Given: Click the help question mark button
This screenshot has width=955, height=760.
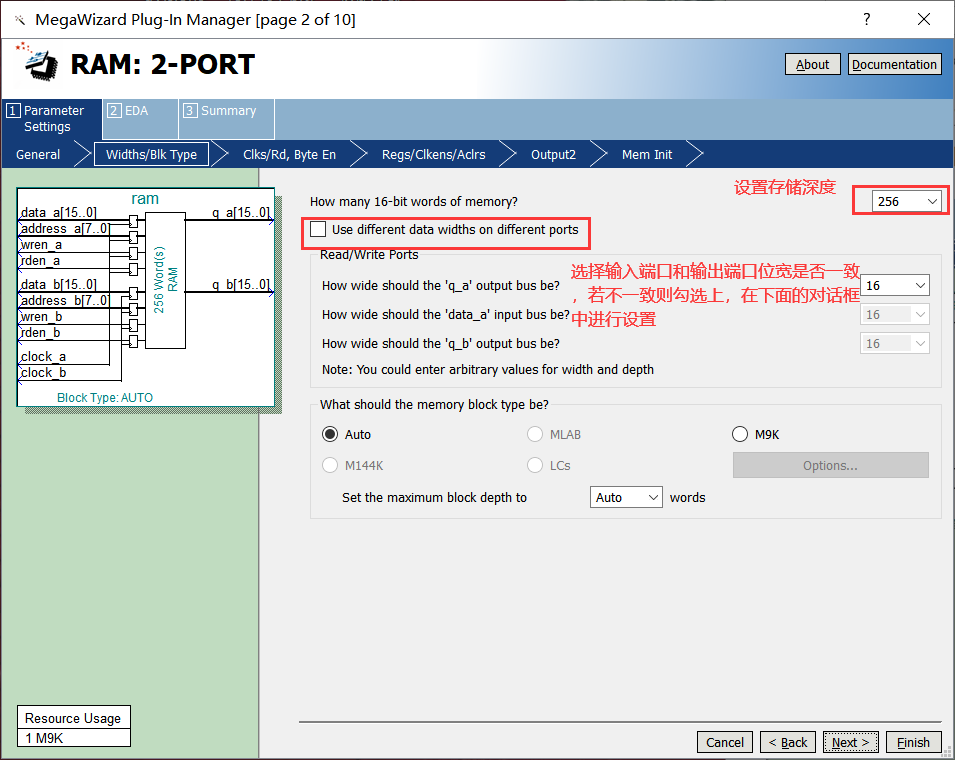Looking at the screenshot, I should tap(866, 20).
